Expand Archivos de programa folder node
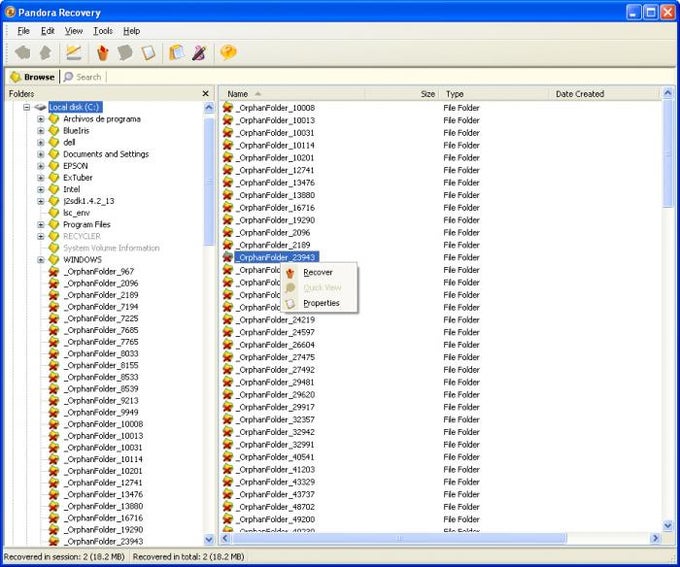 click(x=41, y=119)
